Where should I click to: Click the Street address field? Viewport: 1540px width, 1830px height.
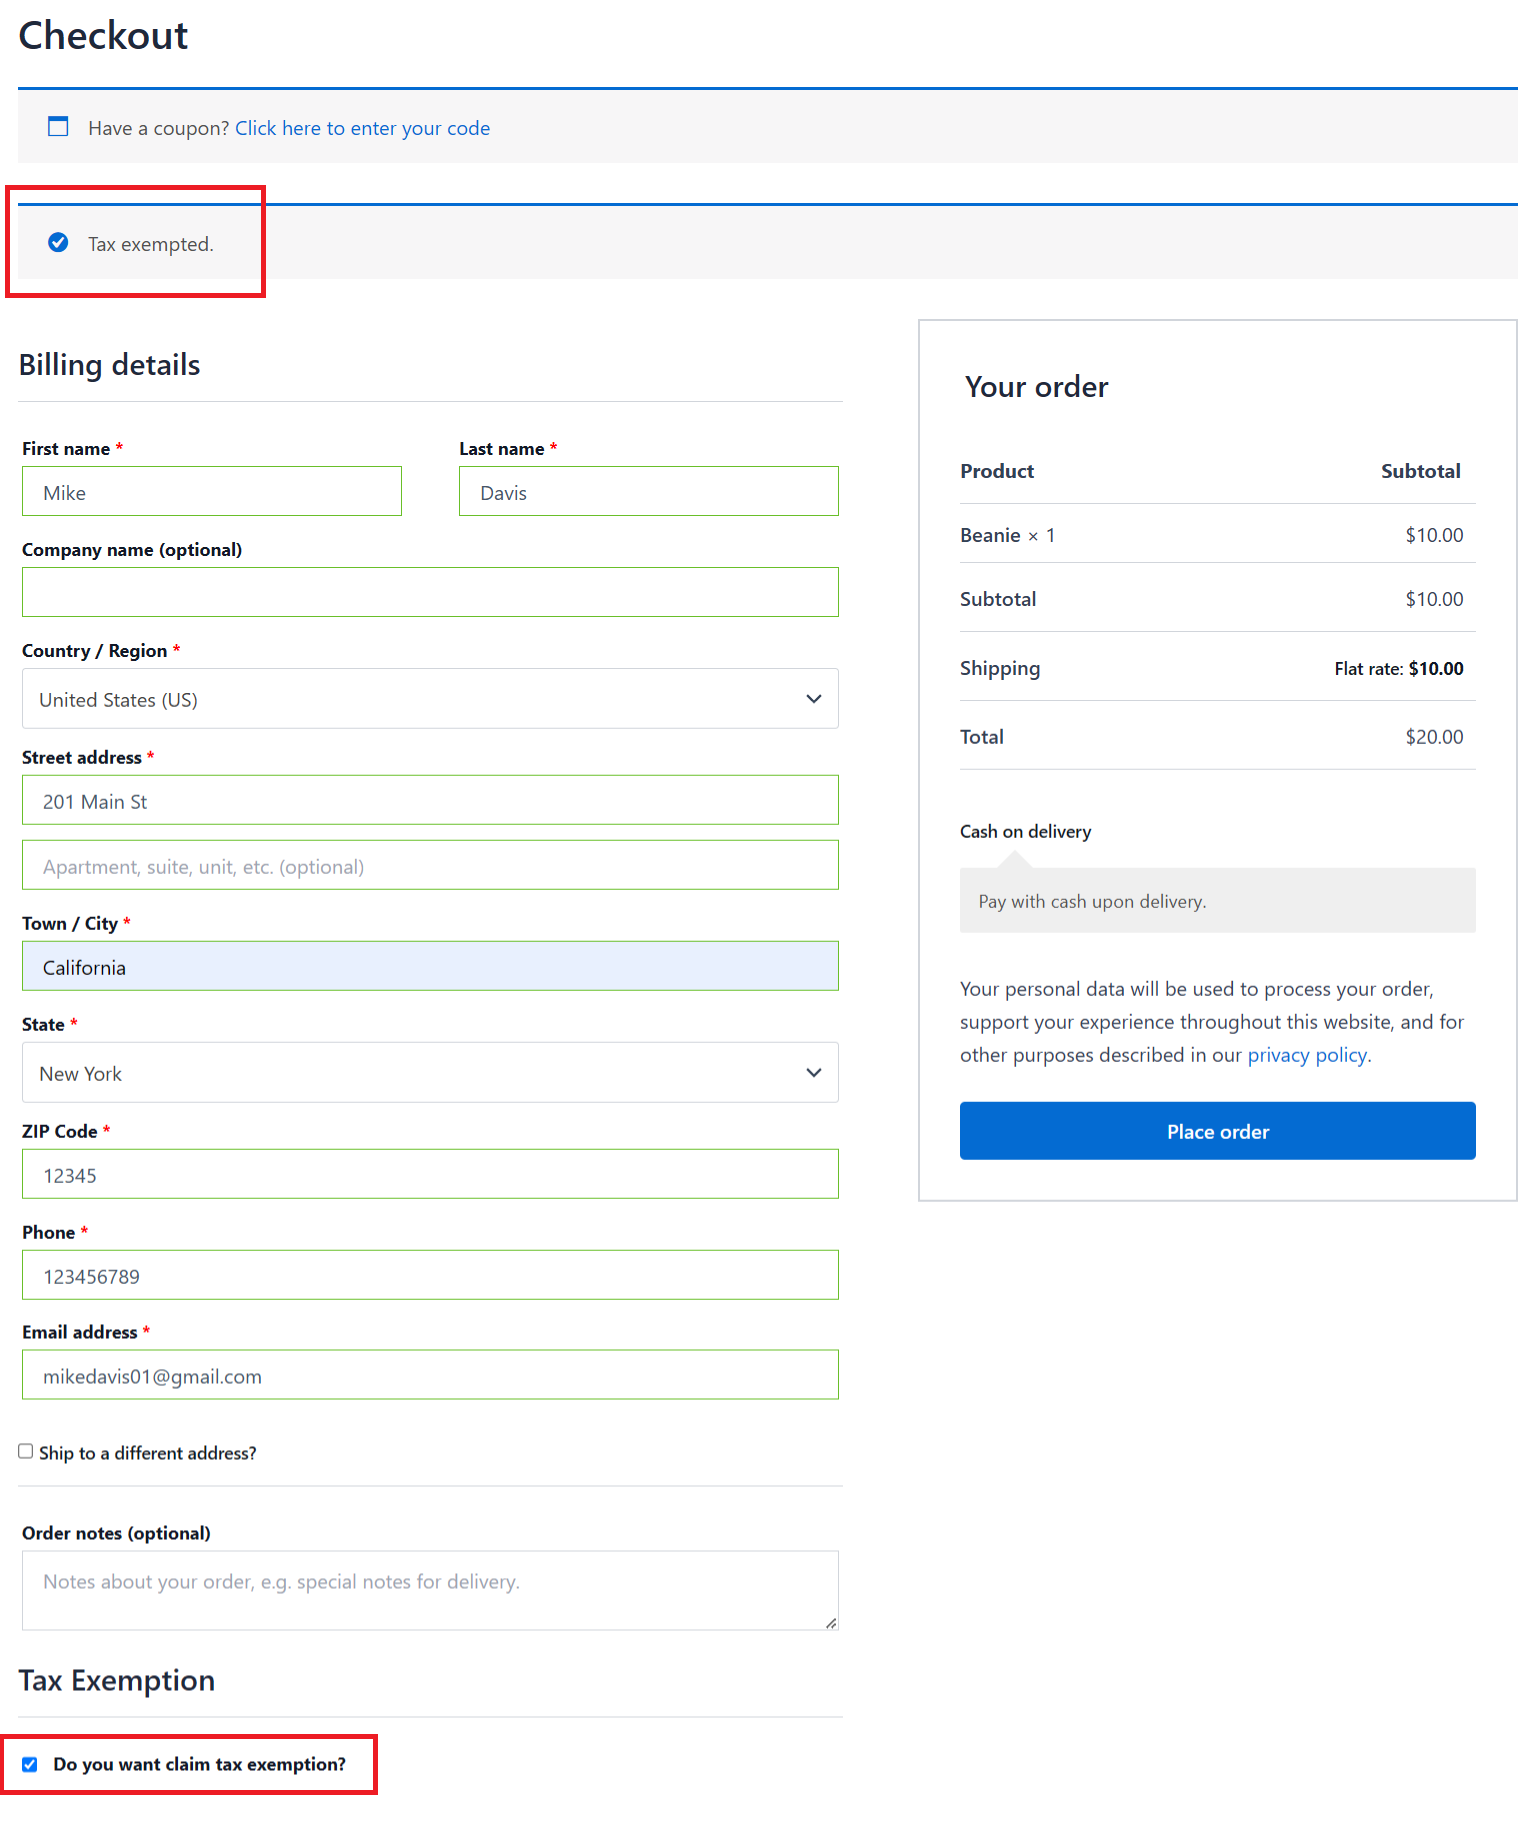point(430,801)
